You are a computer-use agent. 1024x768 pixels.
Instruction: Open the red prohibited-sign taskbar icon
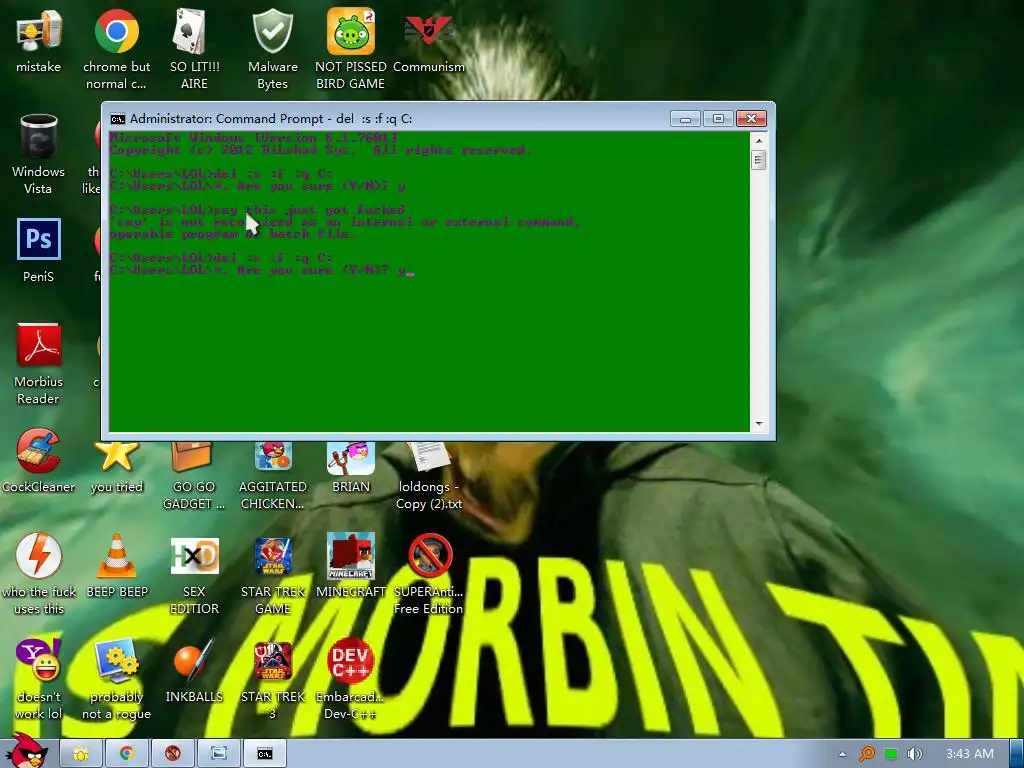point(172,754)
